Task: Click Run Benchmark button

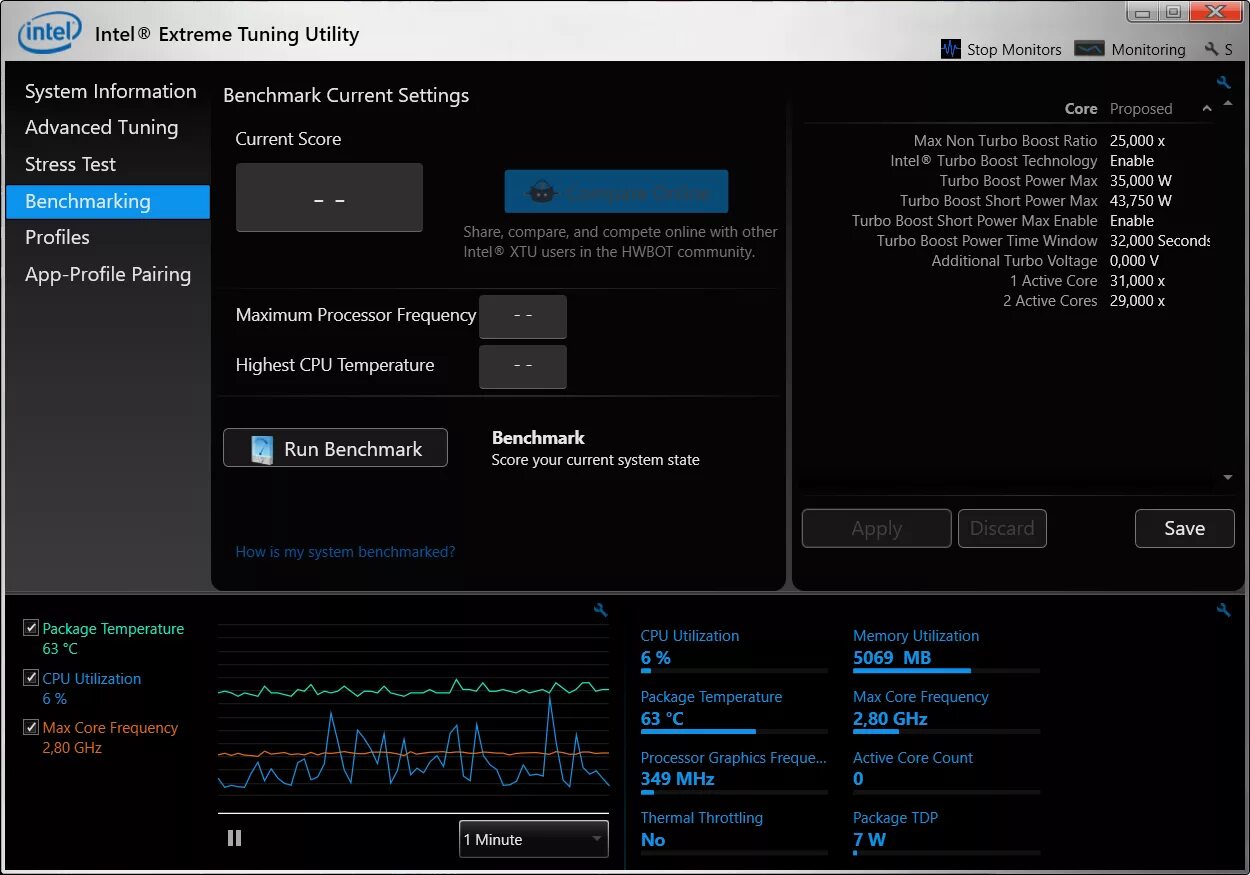Action: click(x=335, y=448)
